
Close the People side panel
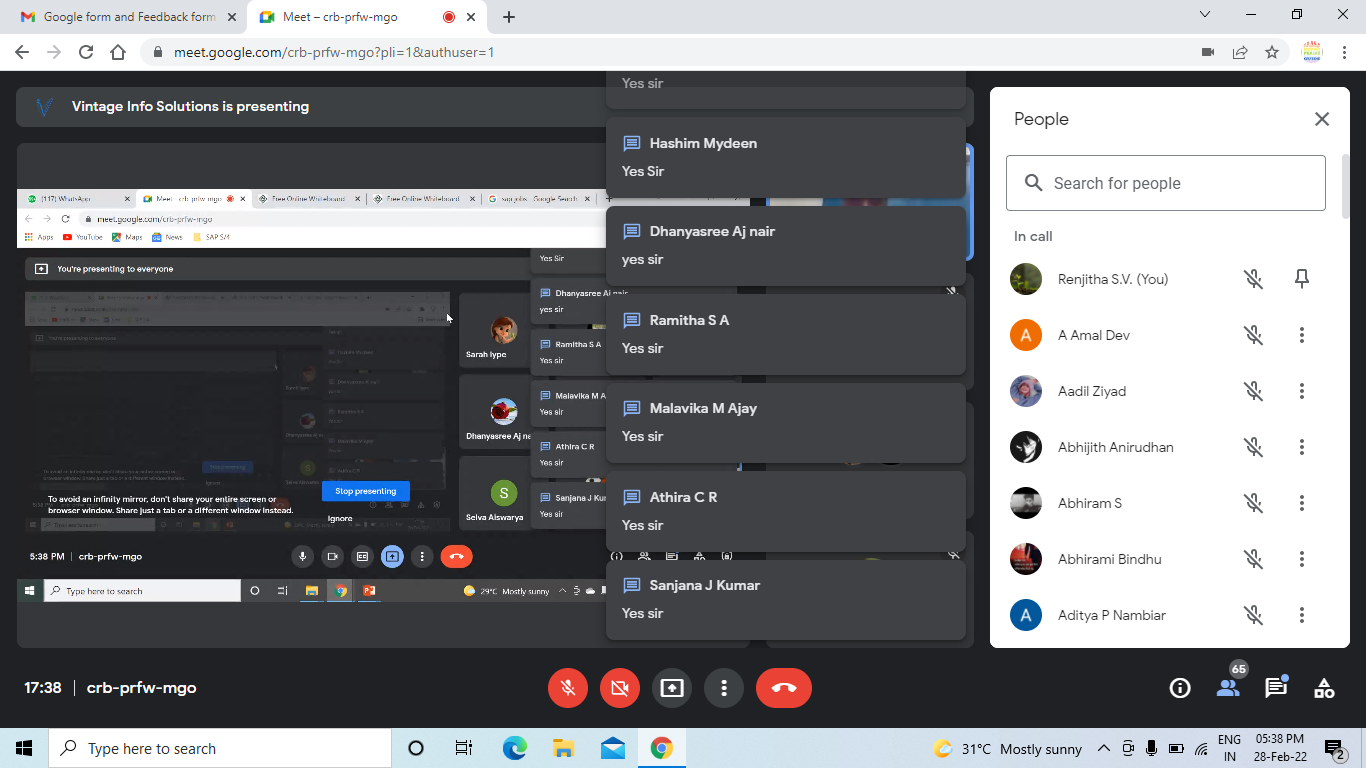coord(1322,119)
